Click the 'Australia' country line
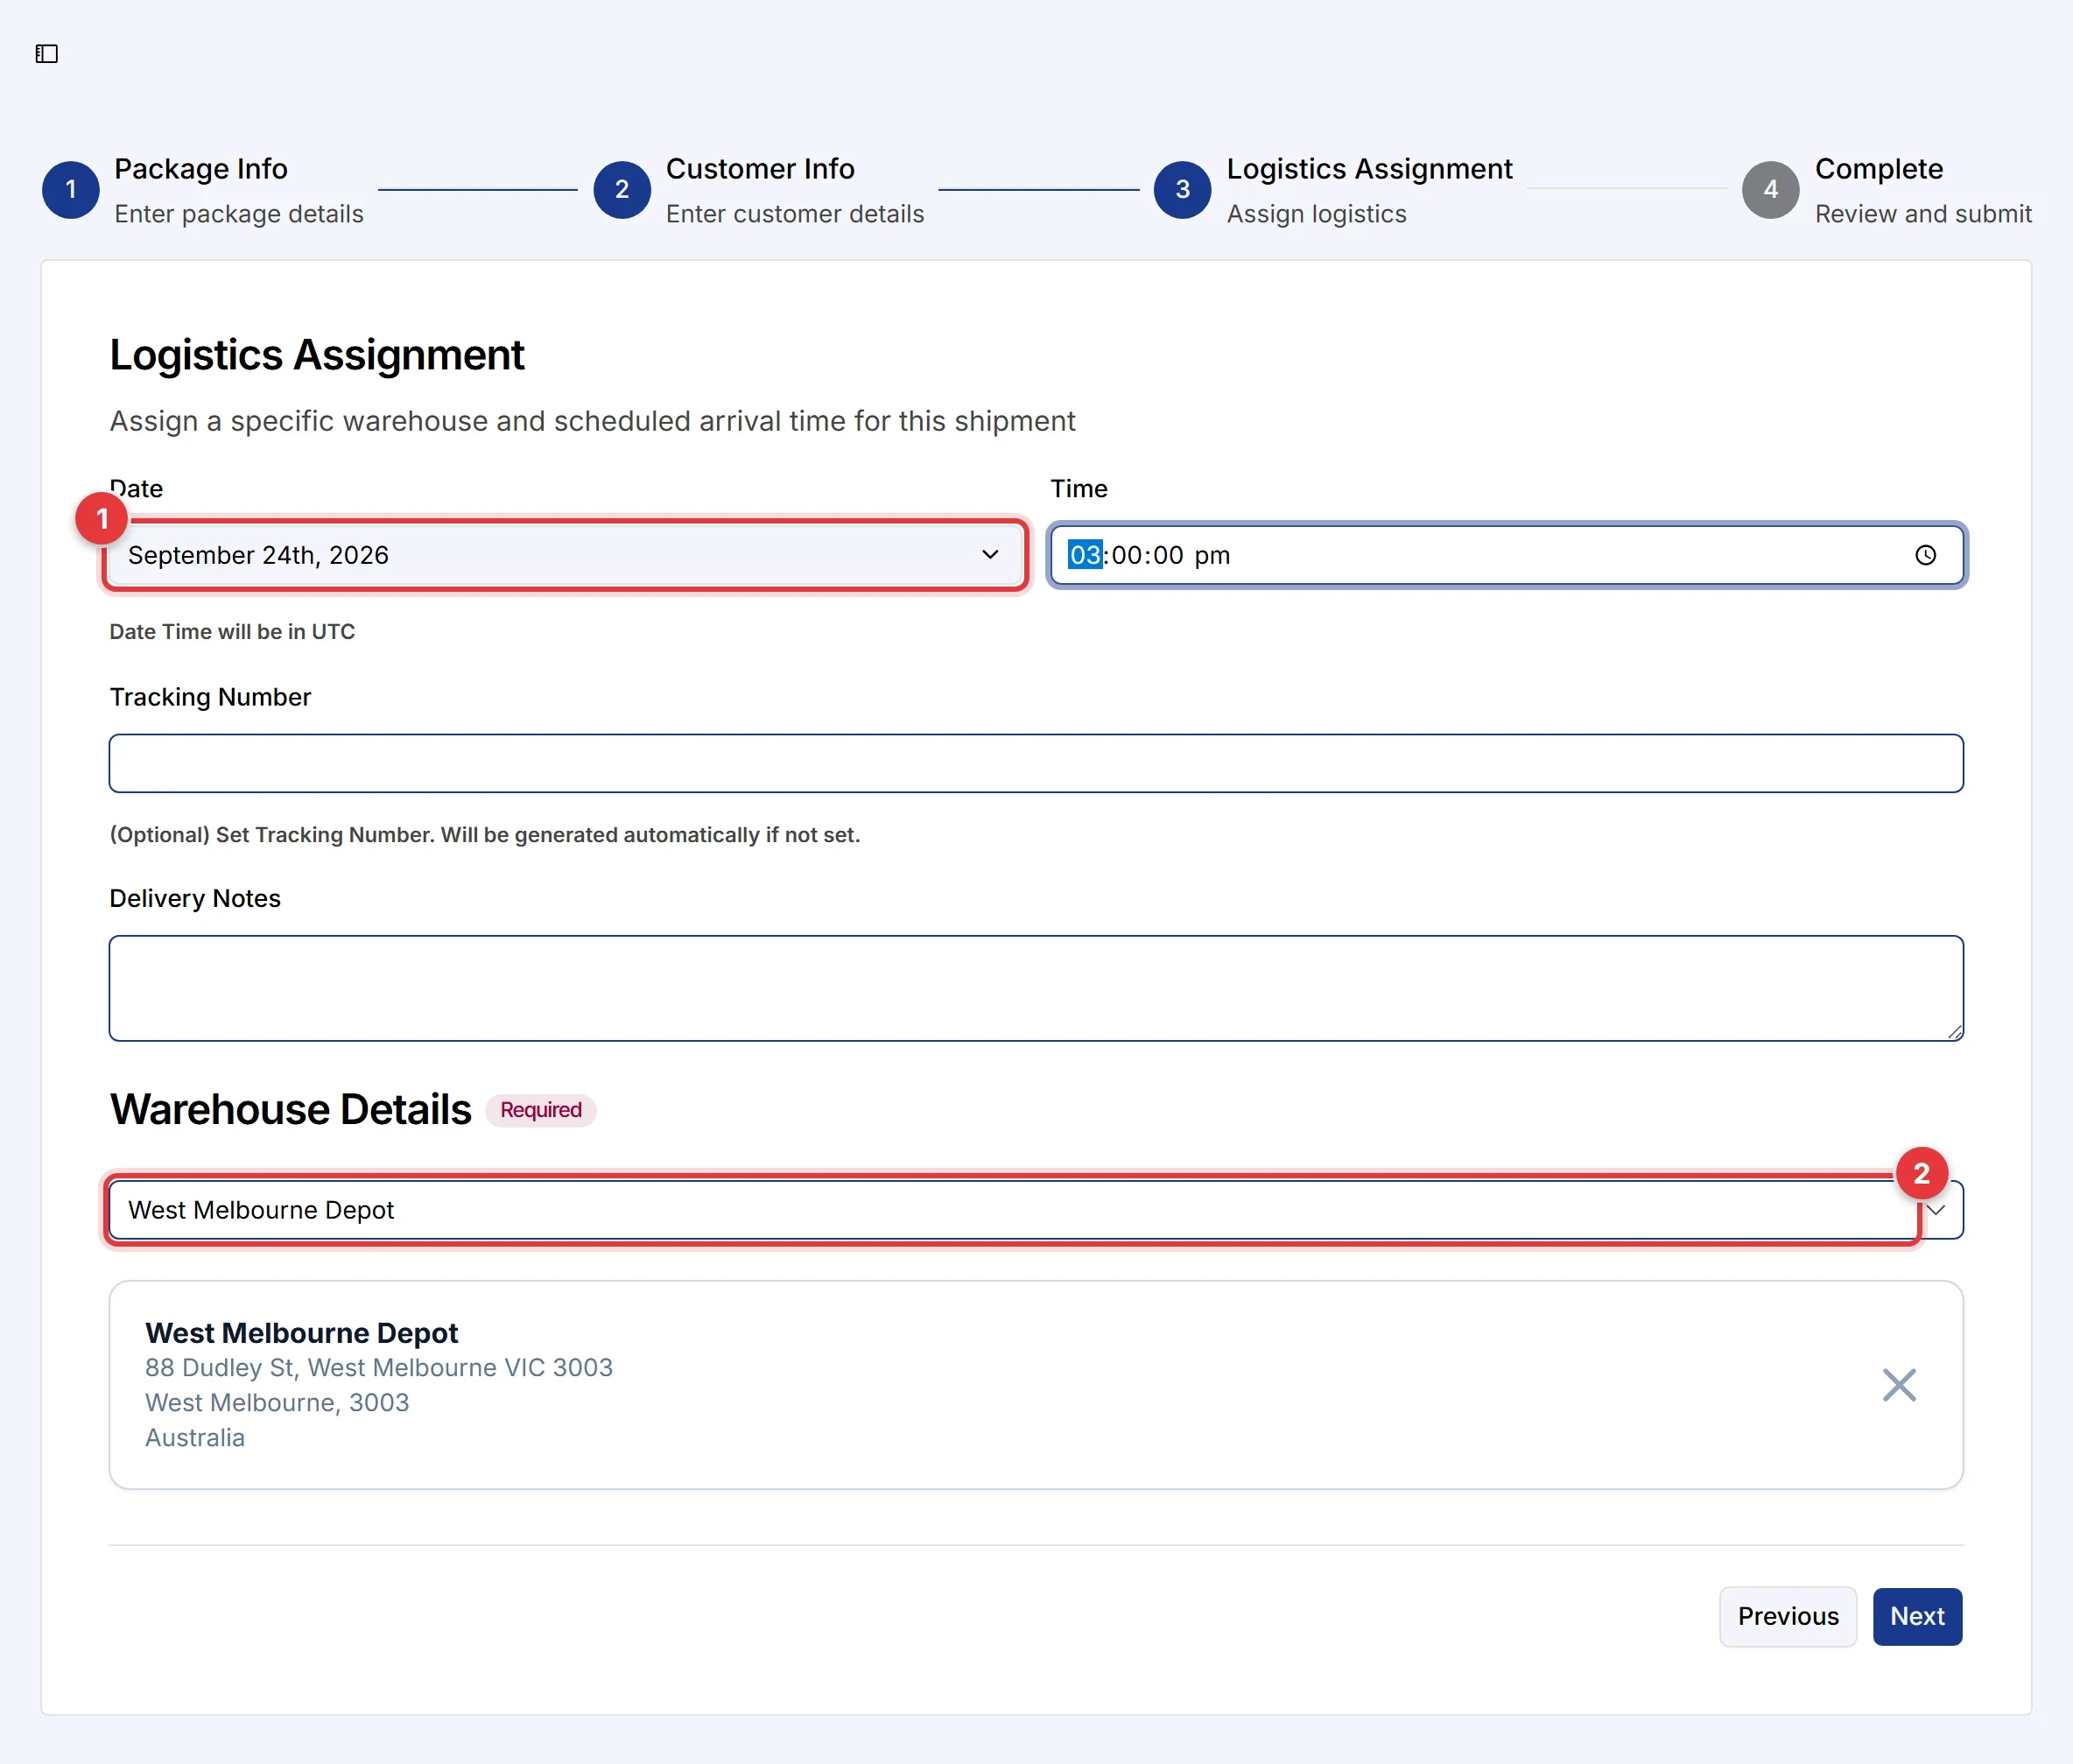The height and width of the screenshot is (1764, 2073). (195, 1437)
